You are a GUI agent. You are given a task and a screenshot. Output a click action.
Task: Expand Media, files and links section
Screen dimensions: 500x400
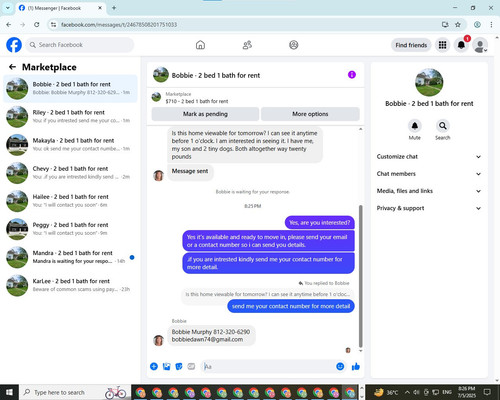(429, 191)
